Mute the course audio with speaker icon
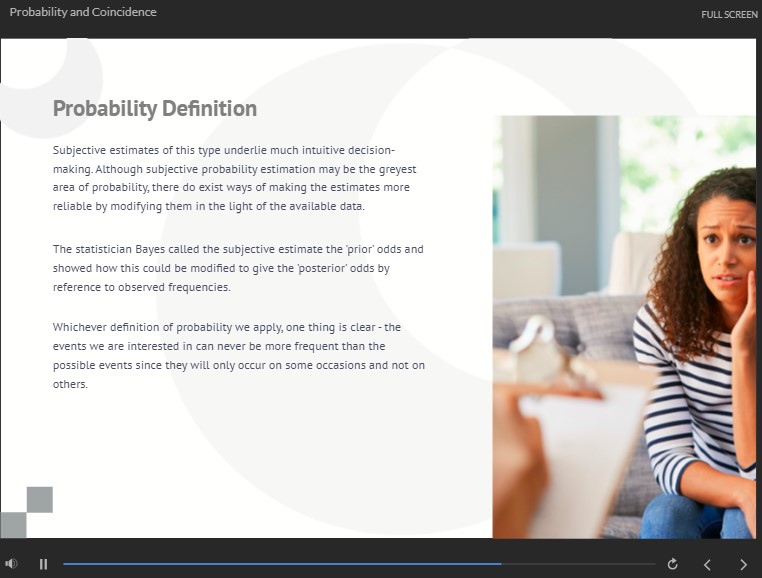 click(12, 564)
